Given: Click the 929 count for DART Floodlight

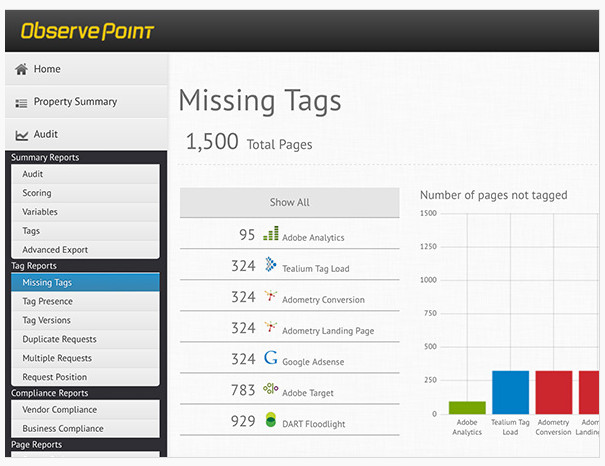Looking at the screenshot, I should pyautogui.click(x=243, y=421).
